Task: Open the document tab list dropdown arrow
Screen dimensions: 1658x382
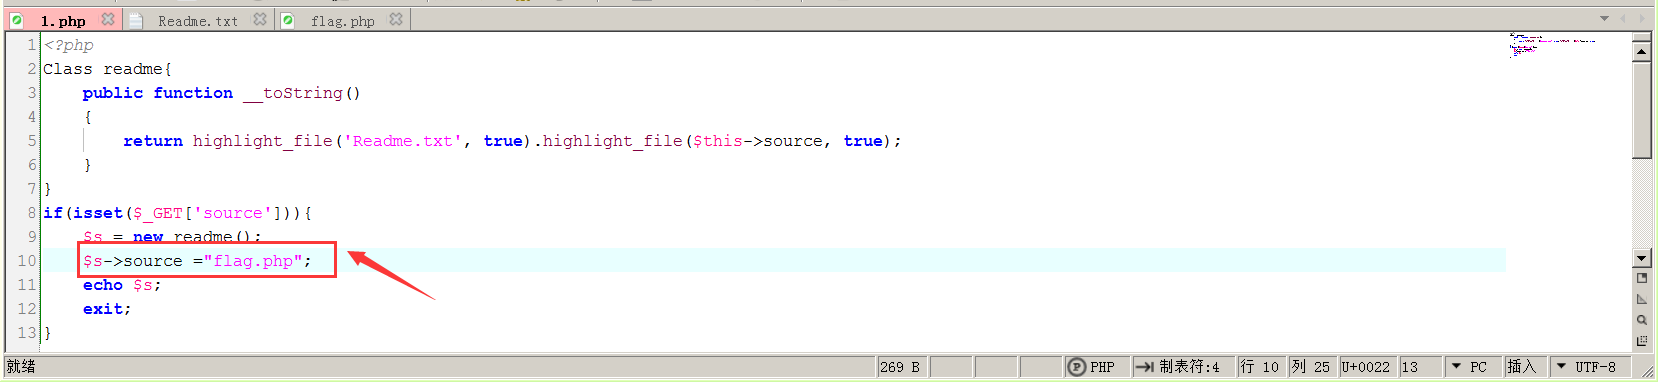Action: 1605,19
